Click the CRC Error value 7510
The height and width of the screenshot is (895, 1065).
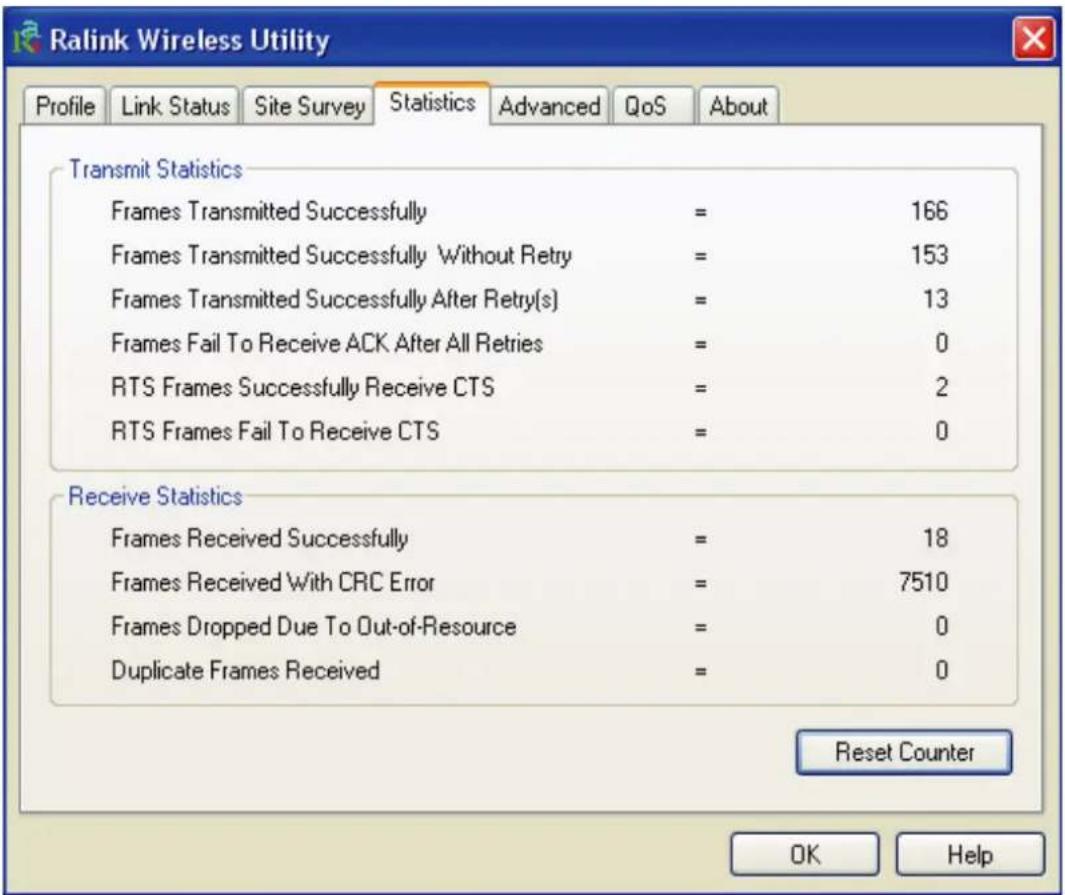[923, 582]
